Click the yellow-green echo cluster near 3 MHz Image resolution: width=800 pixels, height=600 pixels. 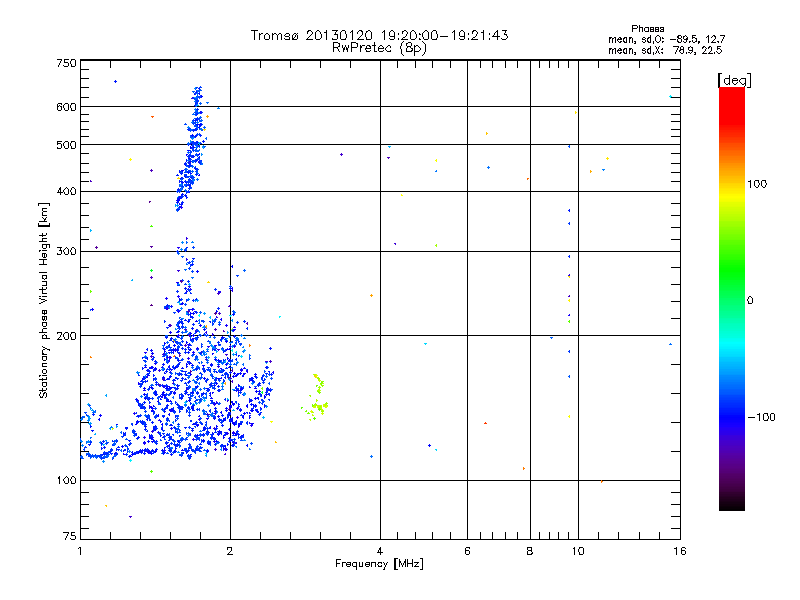(316, 399)
